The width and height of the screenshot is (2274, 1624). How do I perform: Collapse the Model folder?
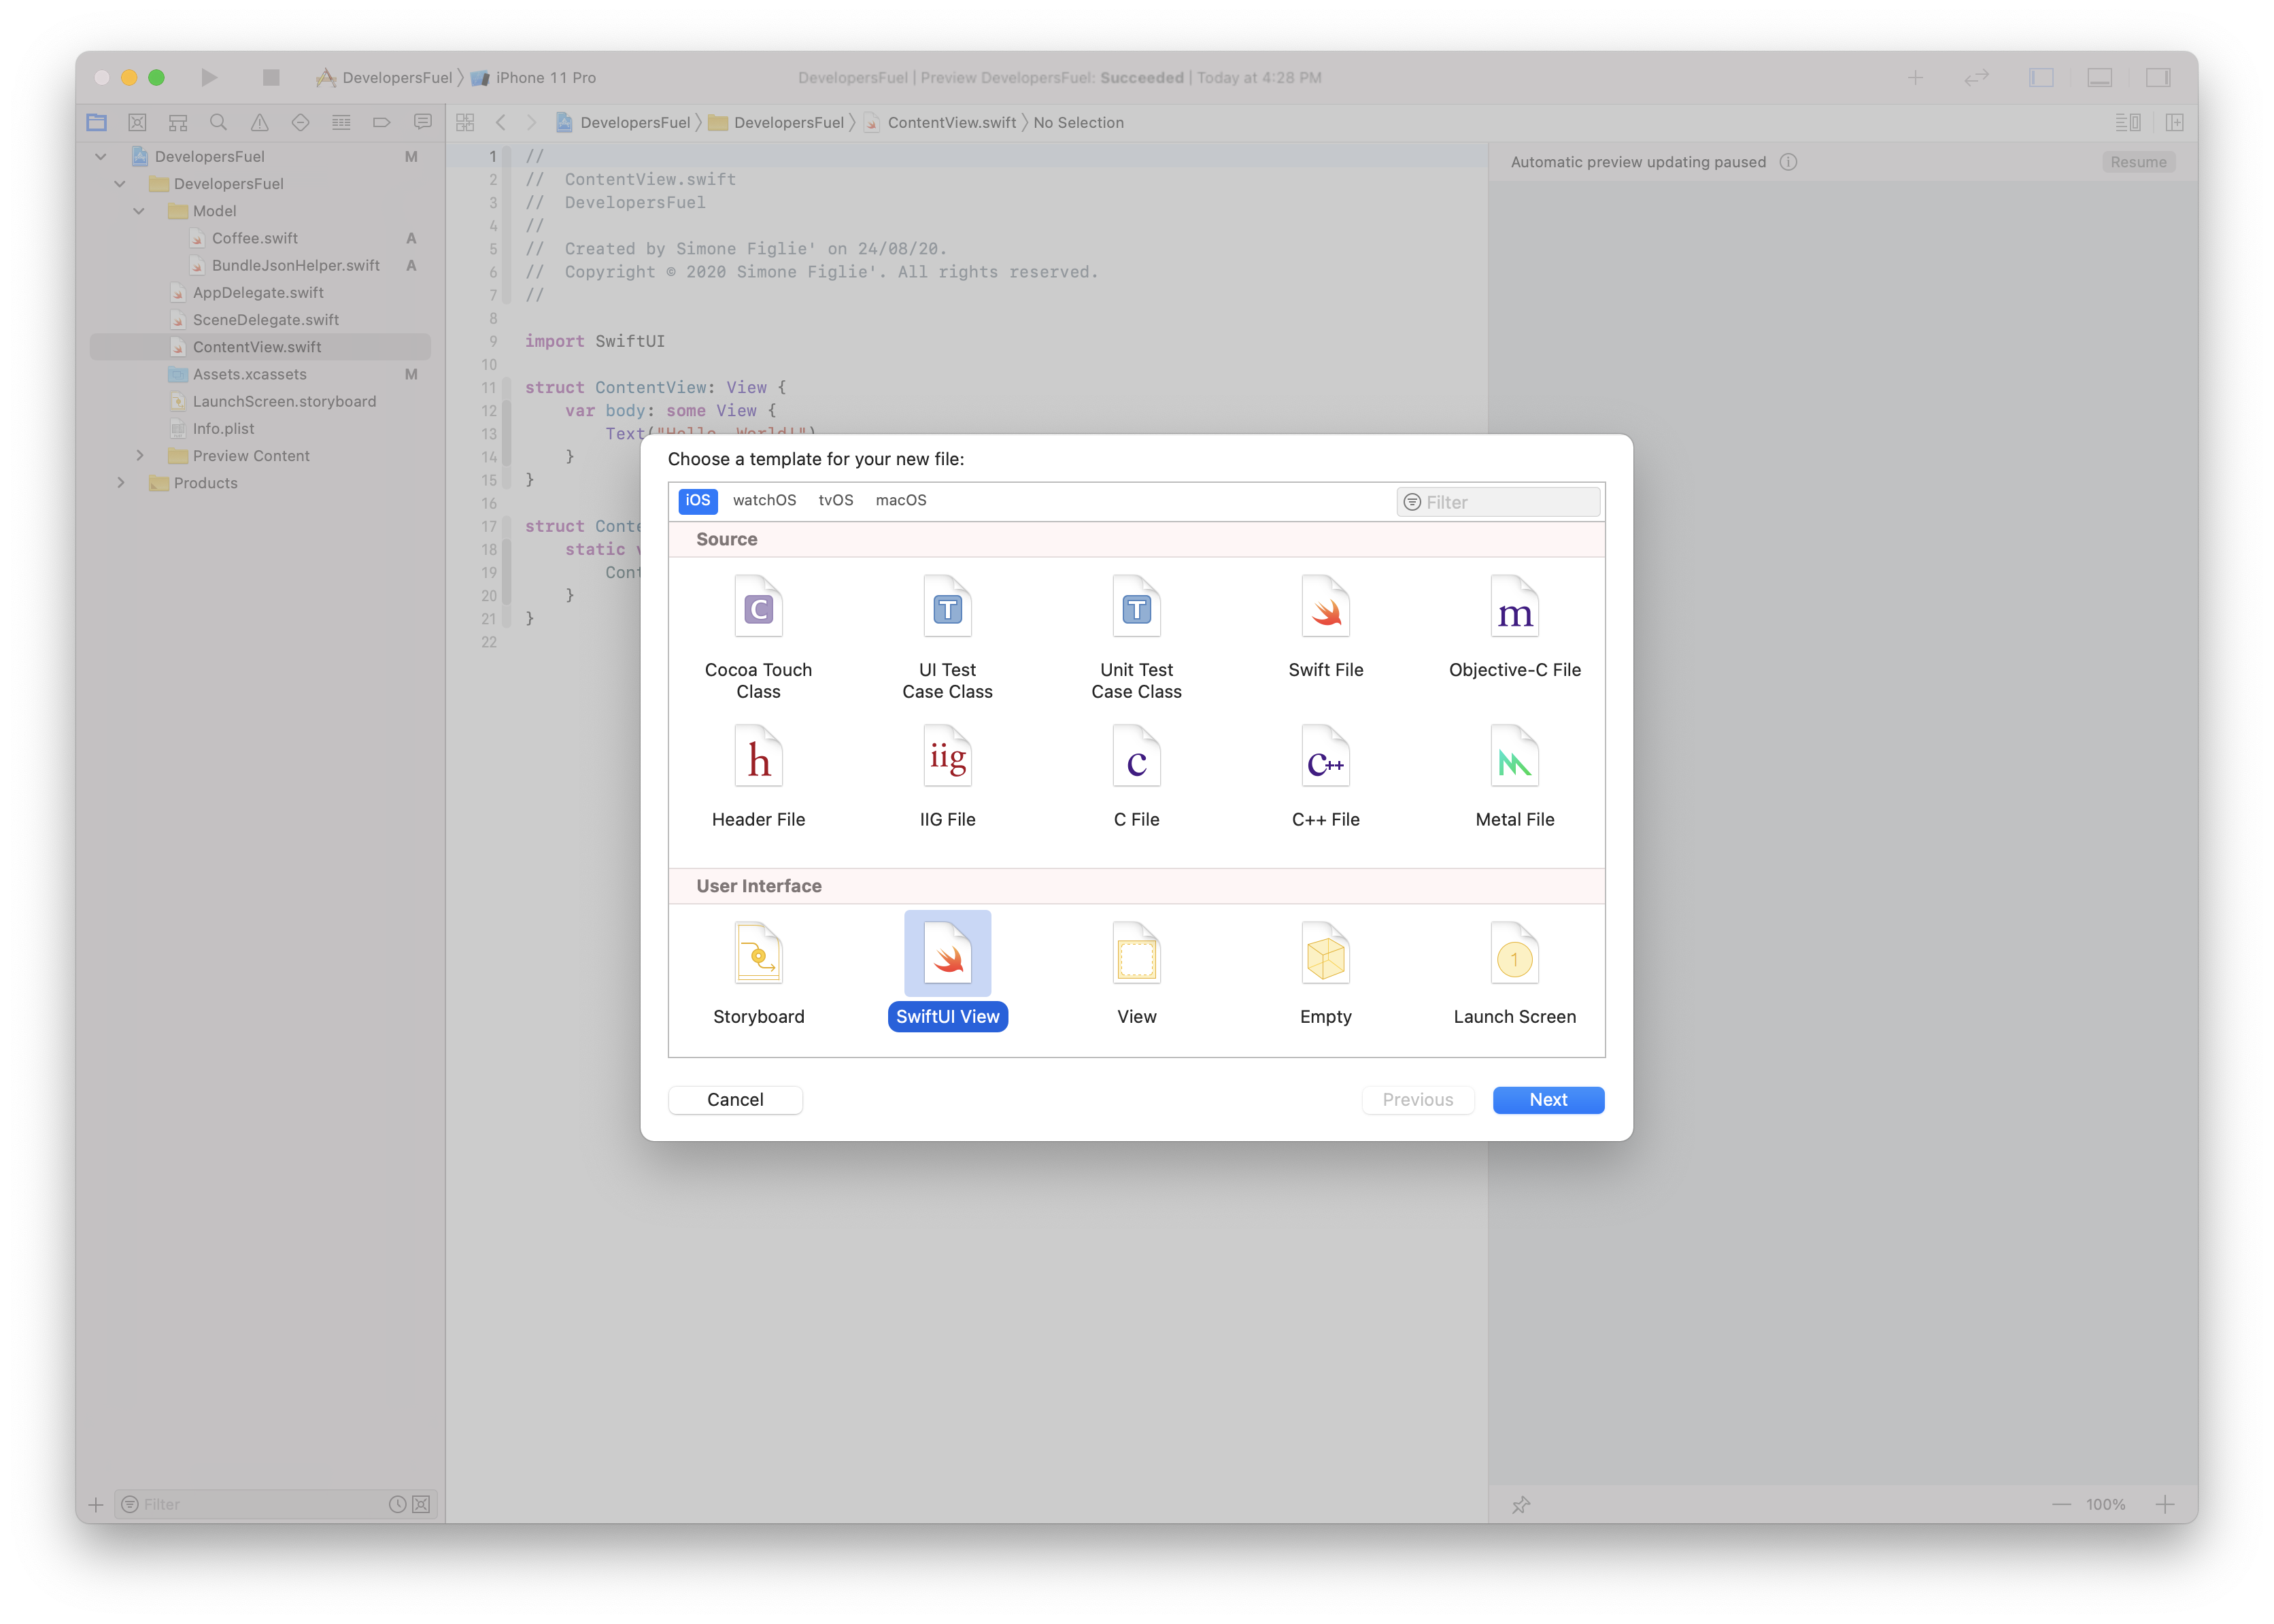pyautogui.click(x=139, y=211)
